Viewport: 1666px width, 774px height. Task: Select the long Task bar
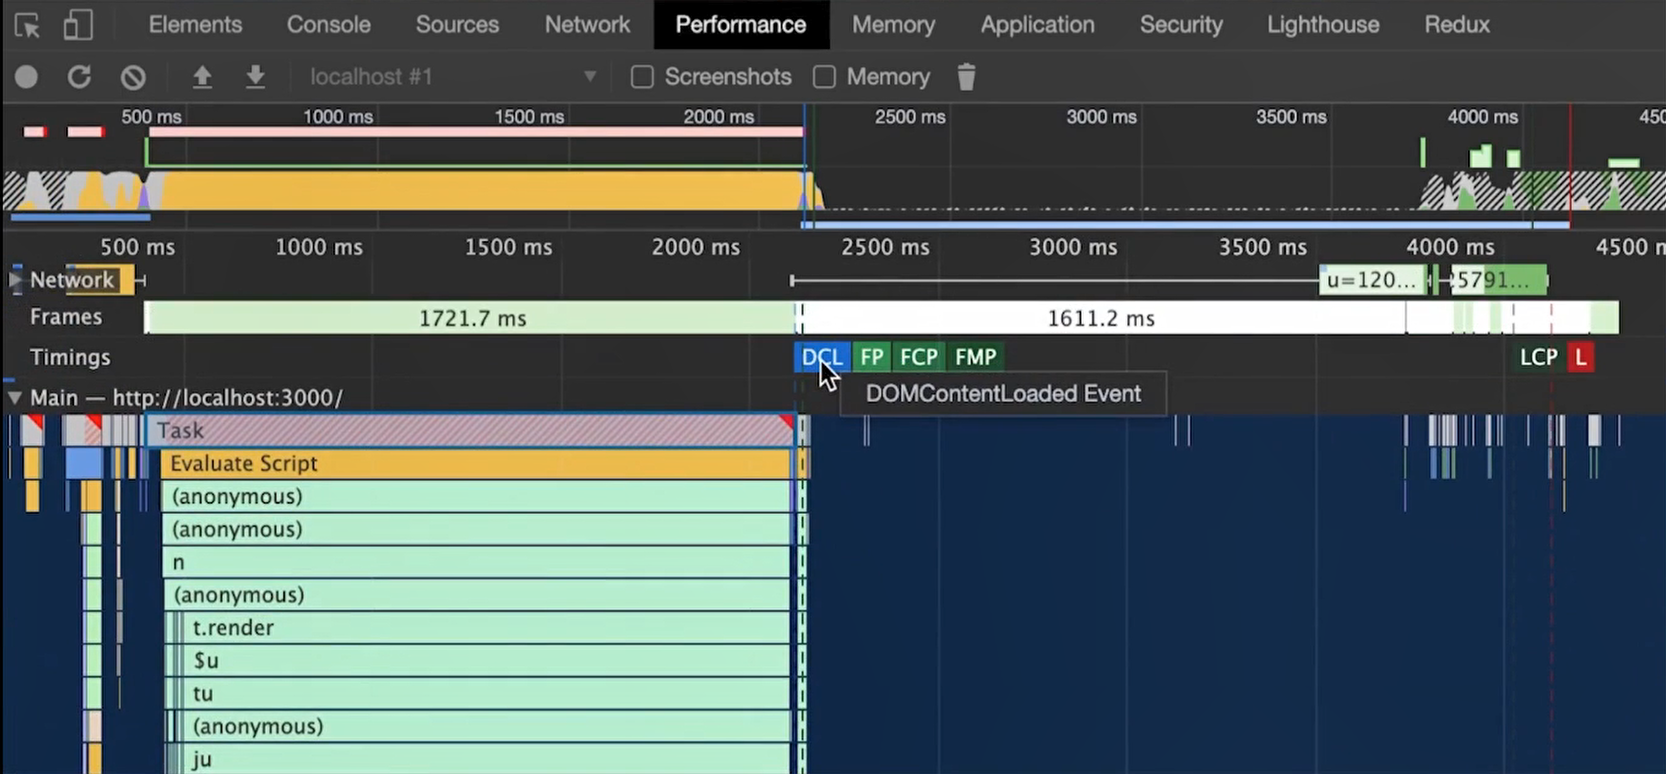click(x=469, y=431)
